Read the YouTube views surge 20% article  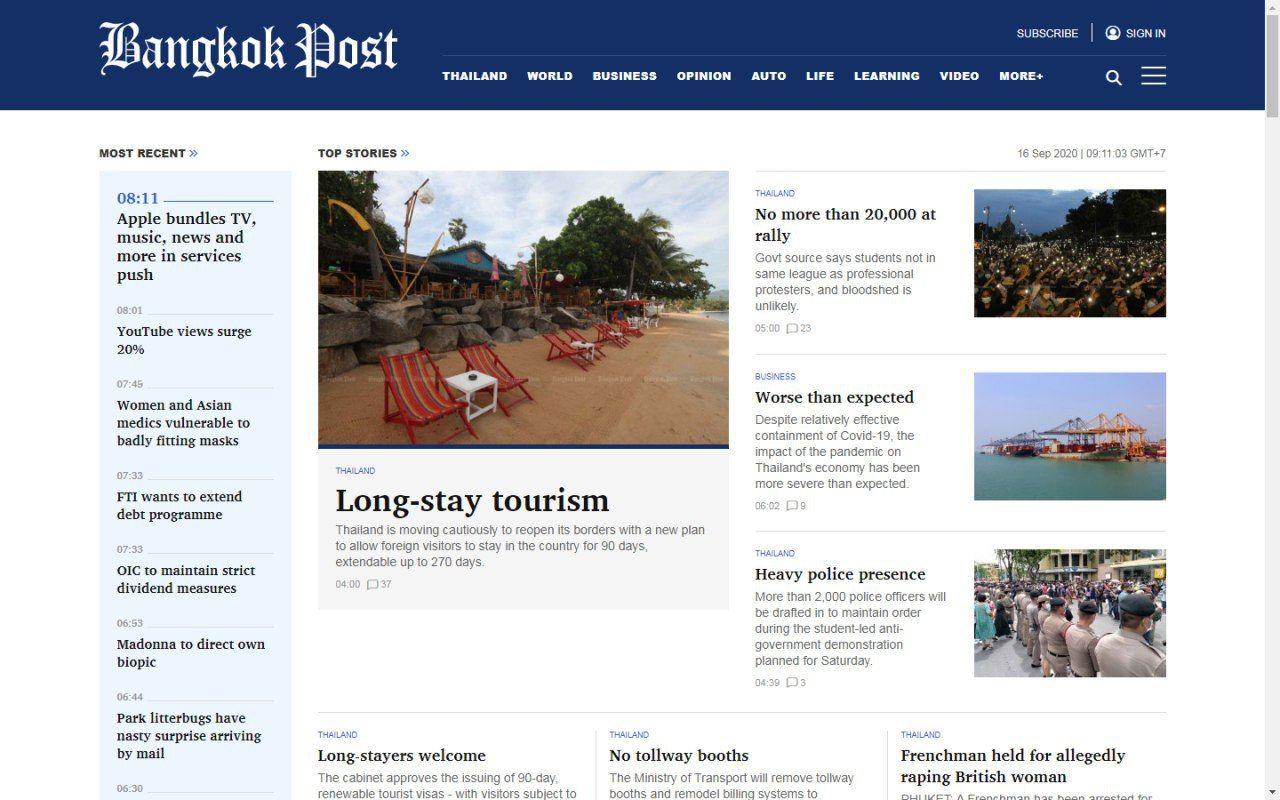pyautogui.click(x=184, y=340)
